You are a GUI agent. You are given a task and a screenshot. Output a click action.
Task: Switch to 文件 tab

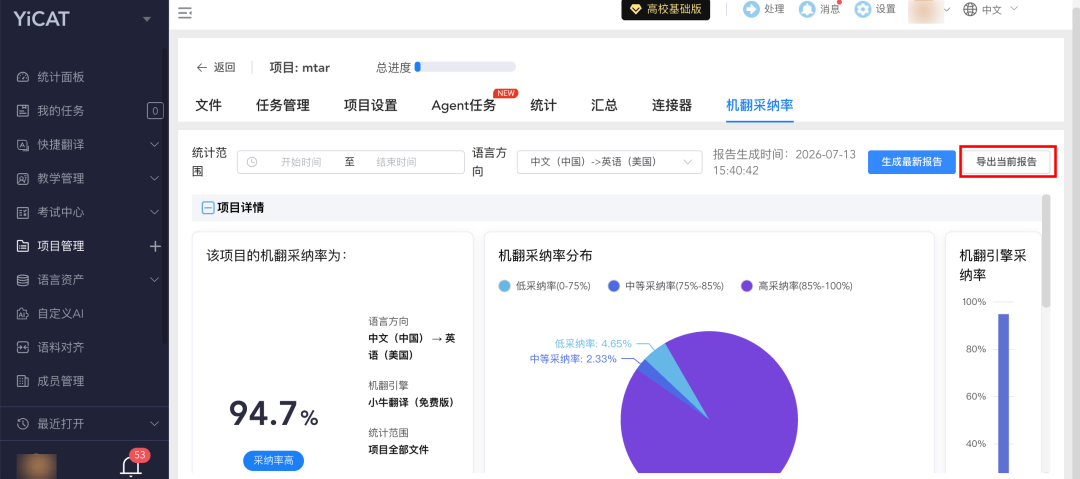(x=209, y=105)
